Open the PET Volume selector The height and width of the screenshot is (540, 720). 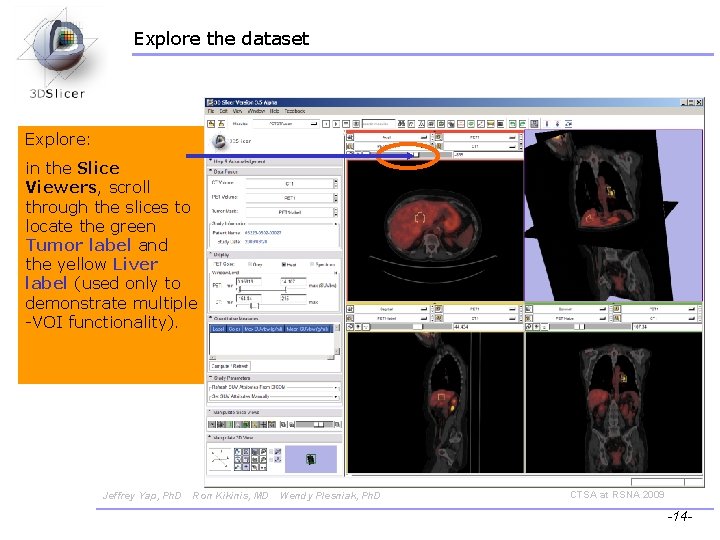292,198
